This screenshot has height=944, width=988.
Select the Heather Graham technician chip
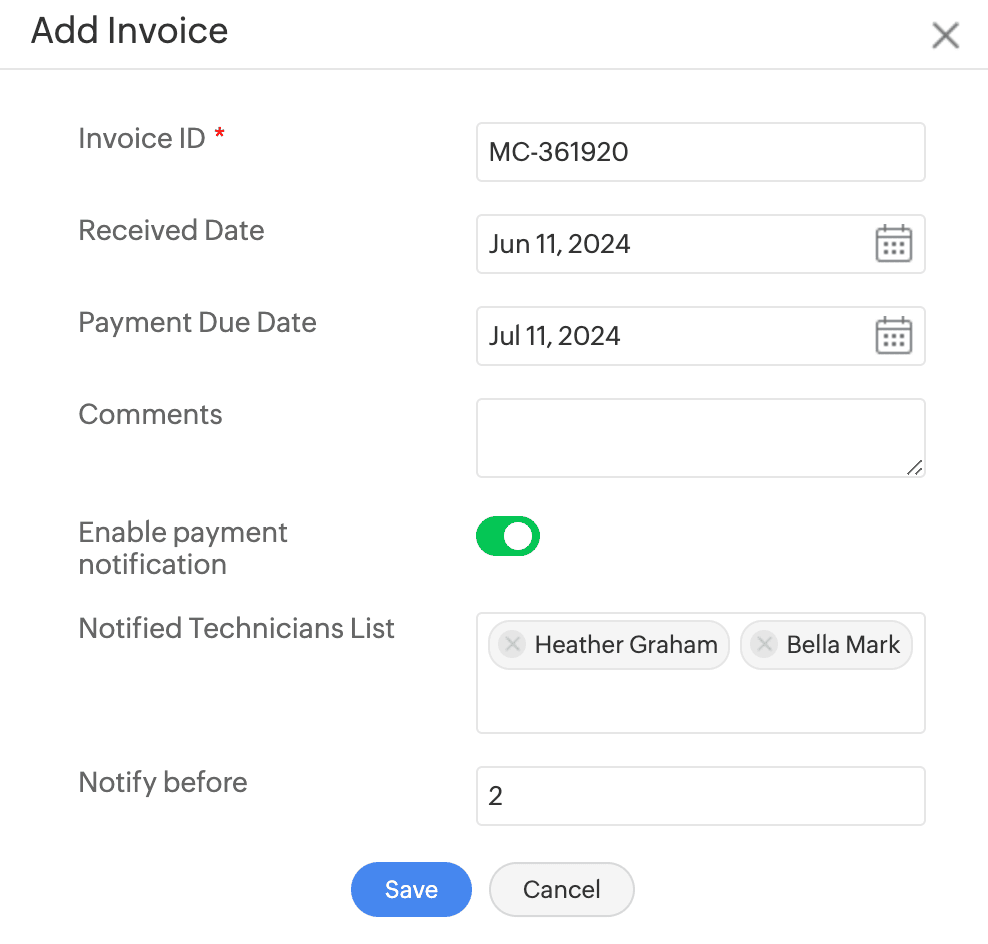(x=625, y=645)
